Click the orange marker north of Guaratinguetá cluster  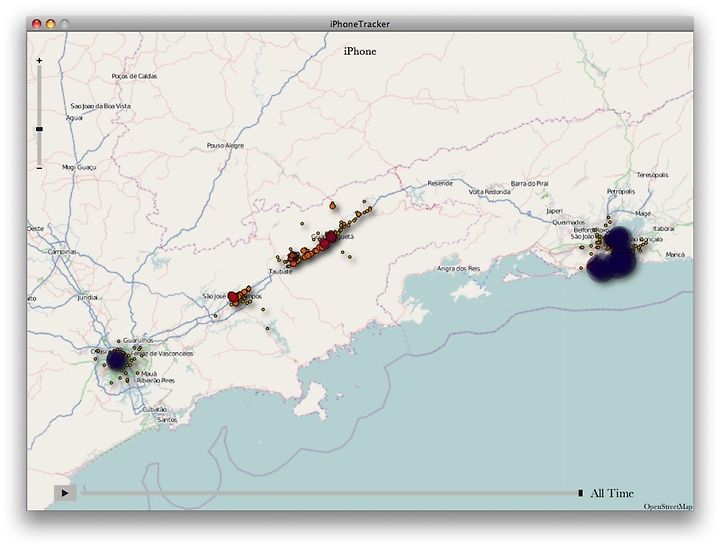pos(332,206)
